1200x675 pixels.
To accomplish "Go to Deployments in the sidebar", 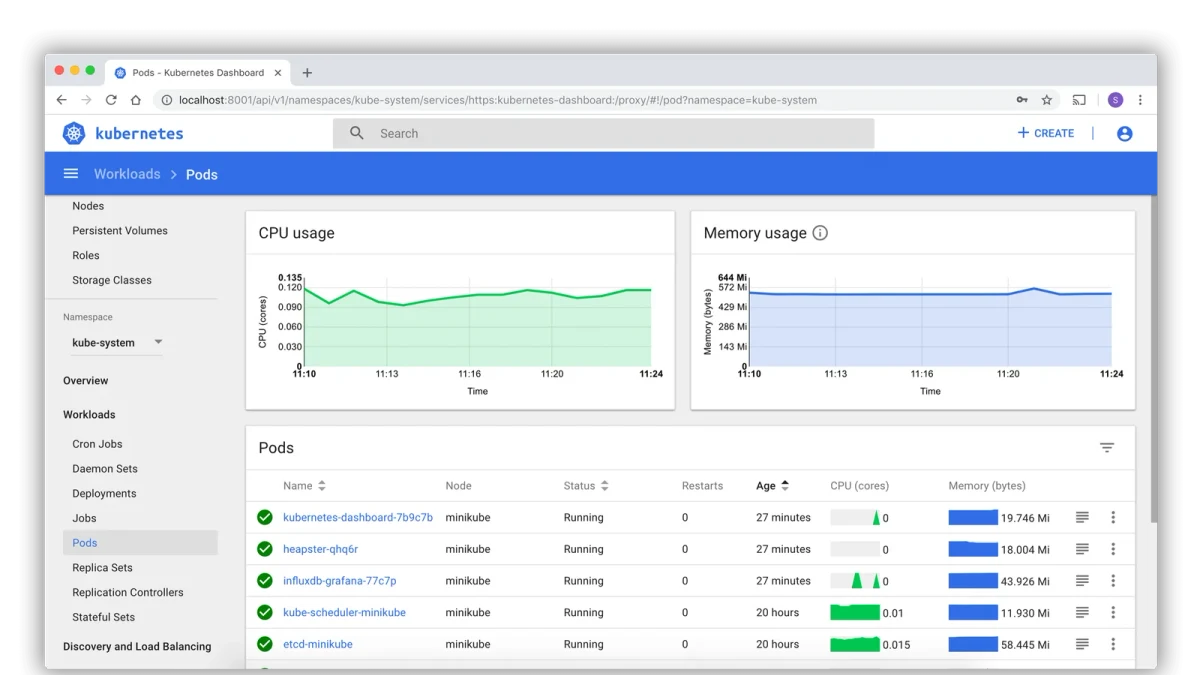I will (x=104, y=493).
